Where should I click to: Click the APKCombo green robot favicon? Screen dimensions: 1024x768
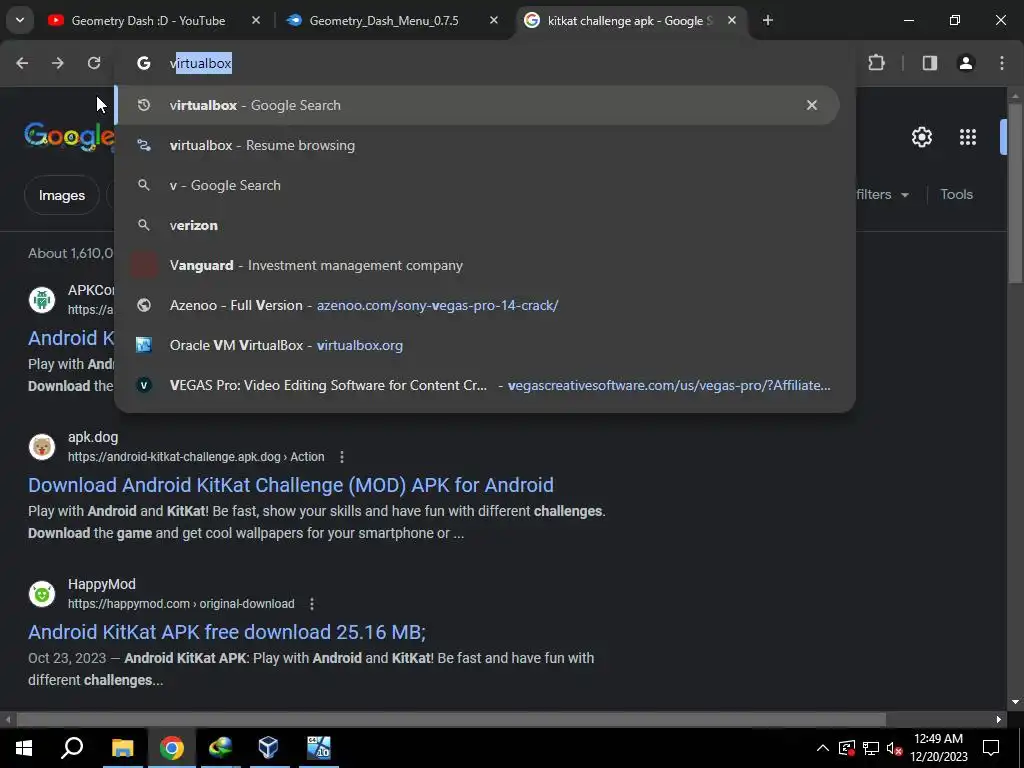coord(42,300)
